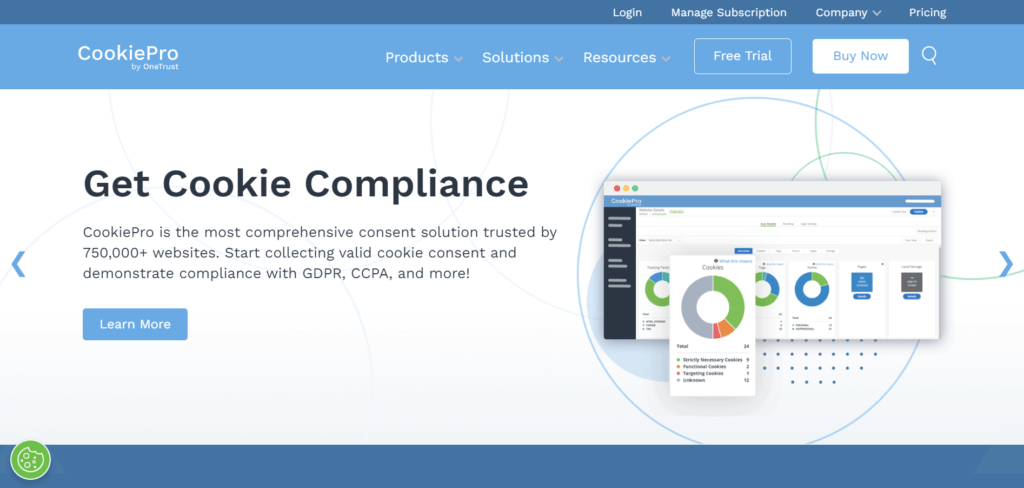Advance carousel with right arrow
Image resolution: width=1024 pixels, height=488 pixels.
1005,264
